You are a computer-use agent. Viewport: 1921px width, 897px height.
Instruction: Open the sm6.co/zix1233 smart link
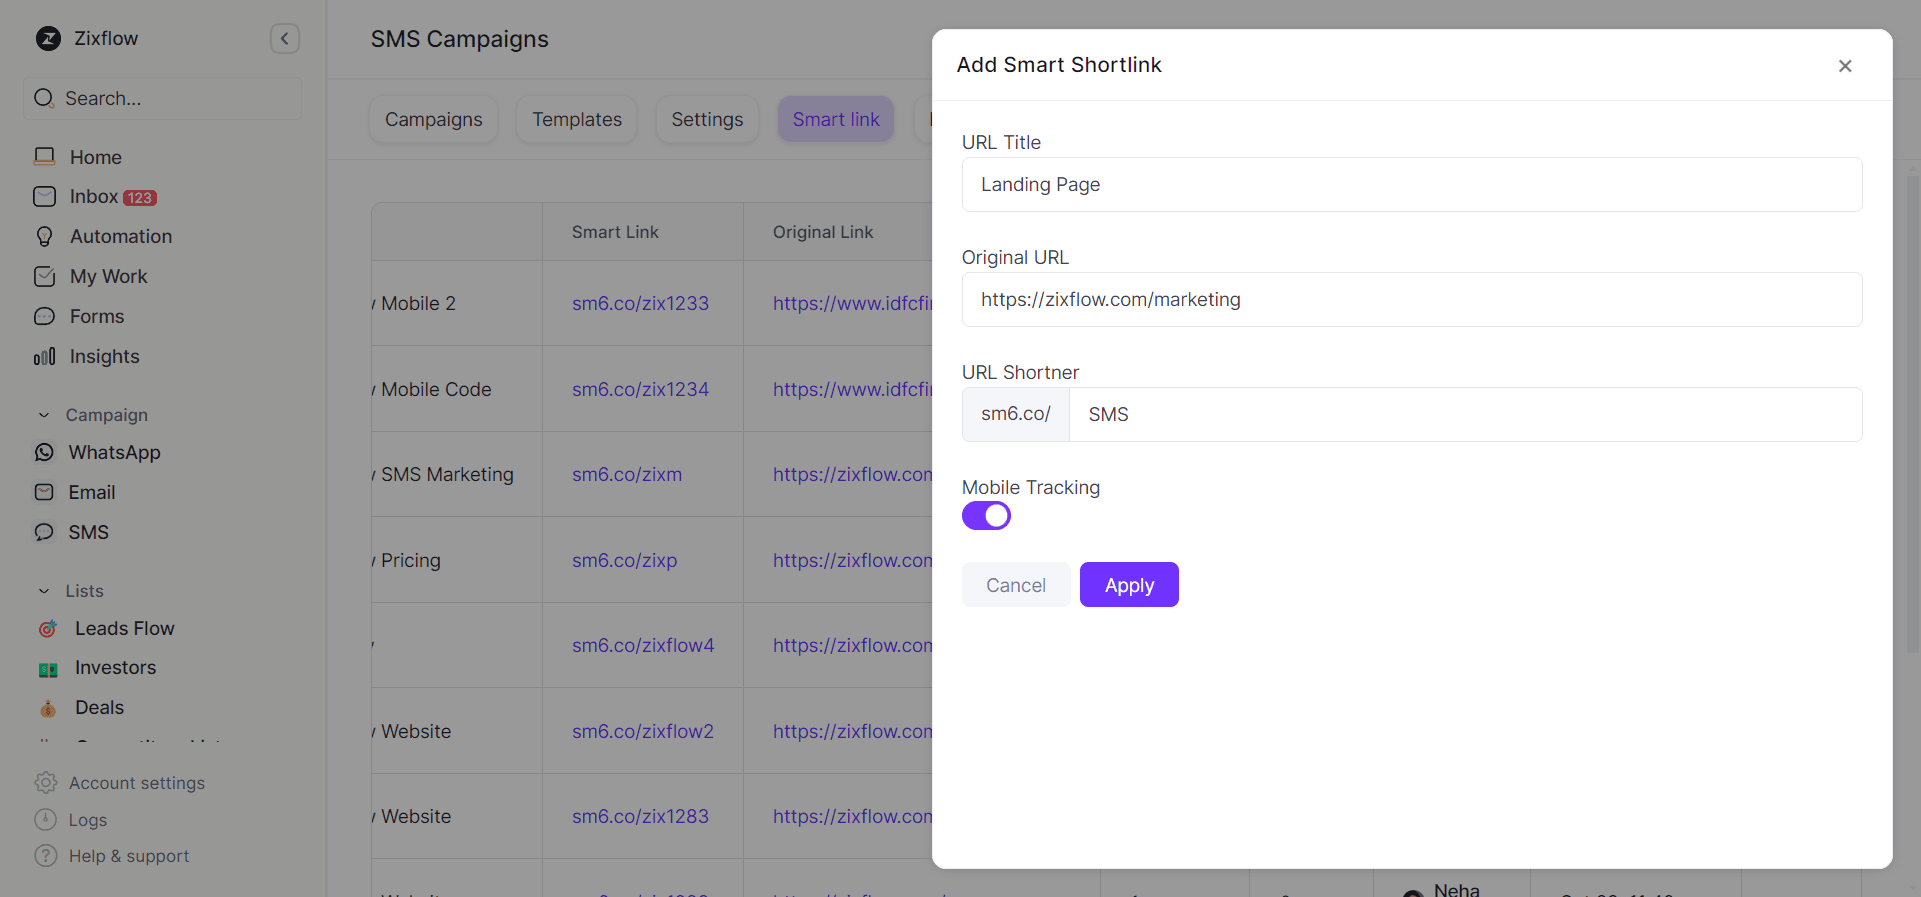(640, 304)
